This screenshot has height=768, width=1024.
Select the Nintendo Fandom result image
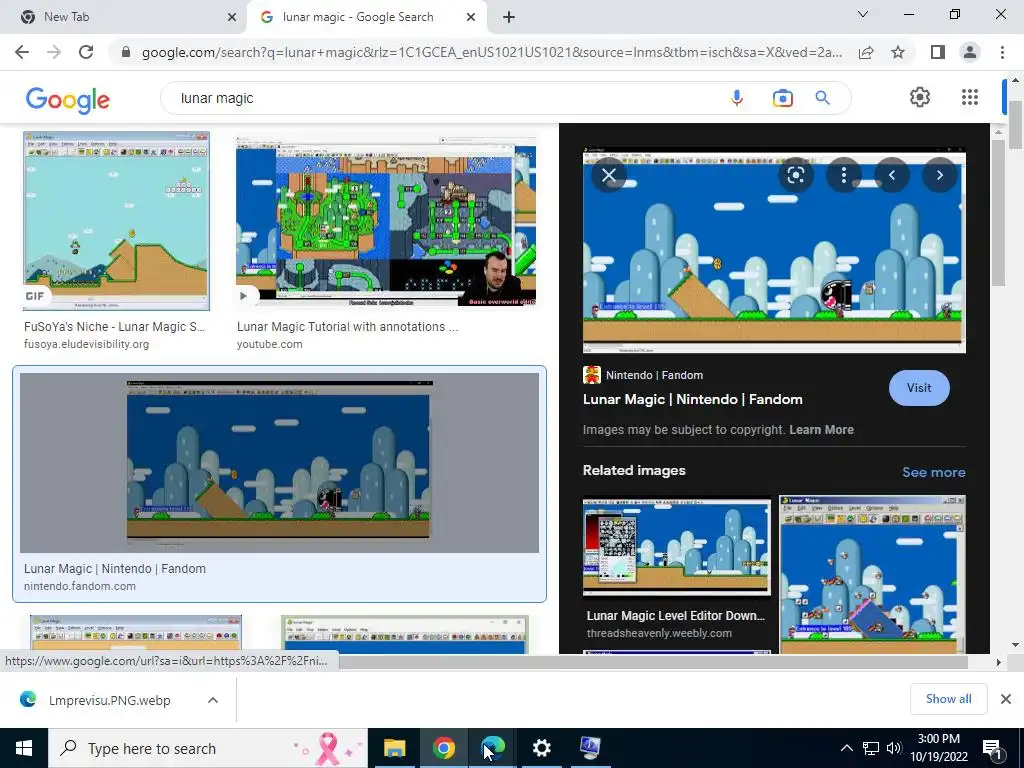point(279,462)
